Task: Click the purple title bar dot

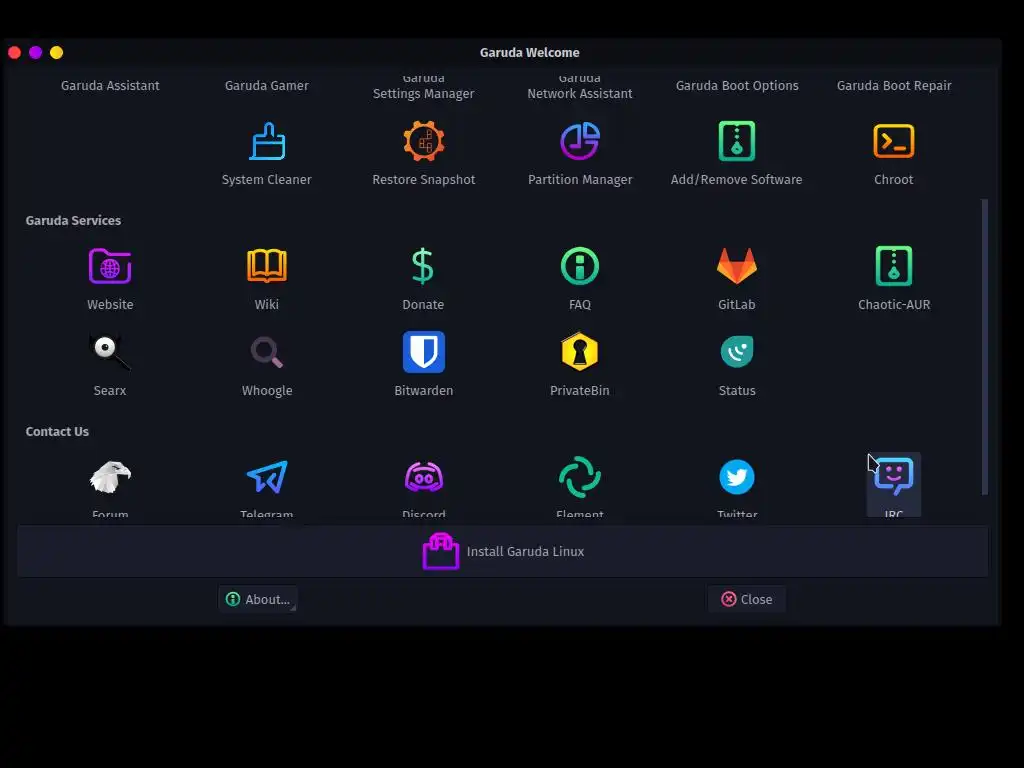Action: pos(35,52)
